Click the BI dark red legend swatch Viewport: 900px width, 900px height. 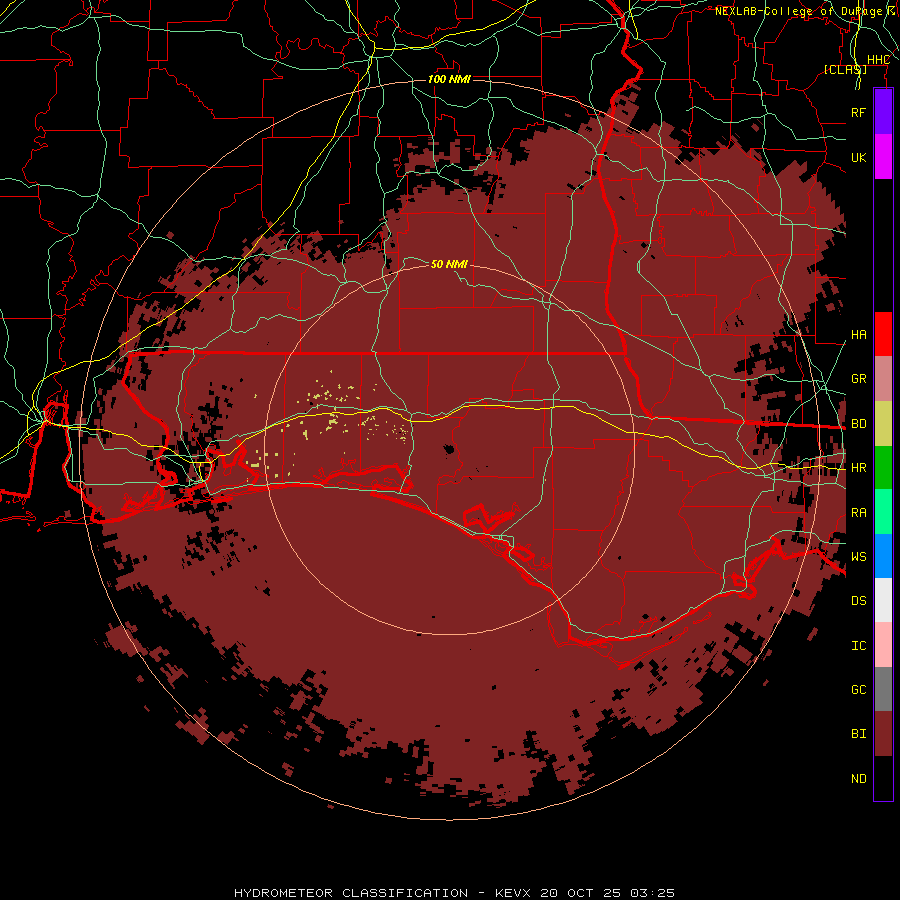tap(883, 734)
